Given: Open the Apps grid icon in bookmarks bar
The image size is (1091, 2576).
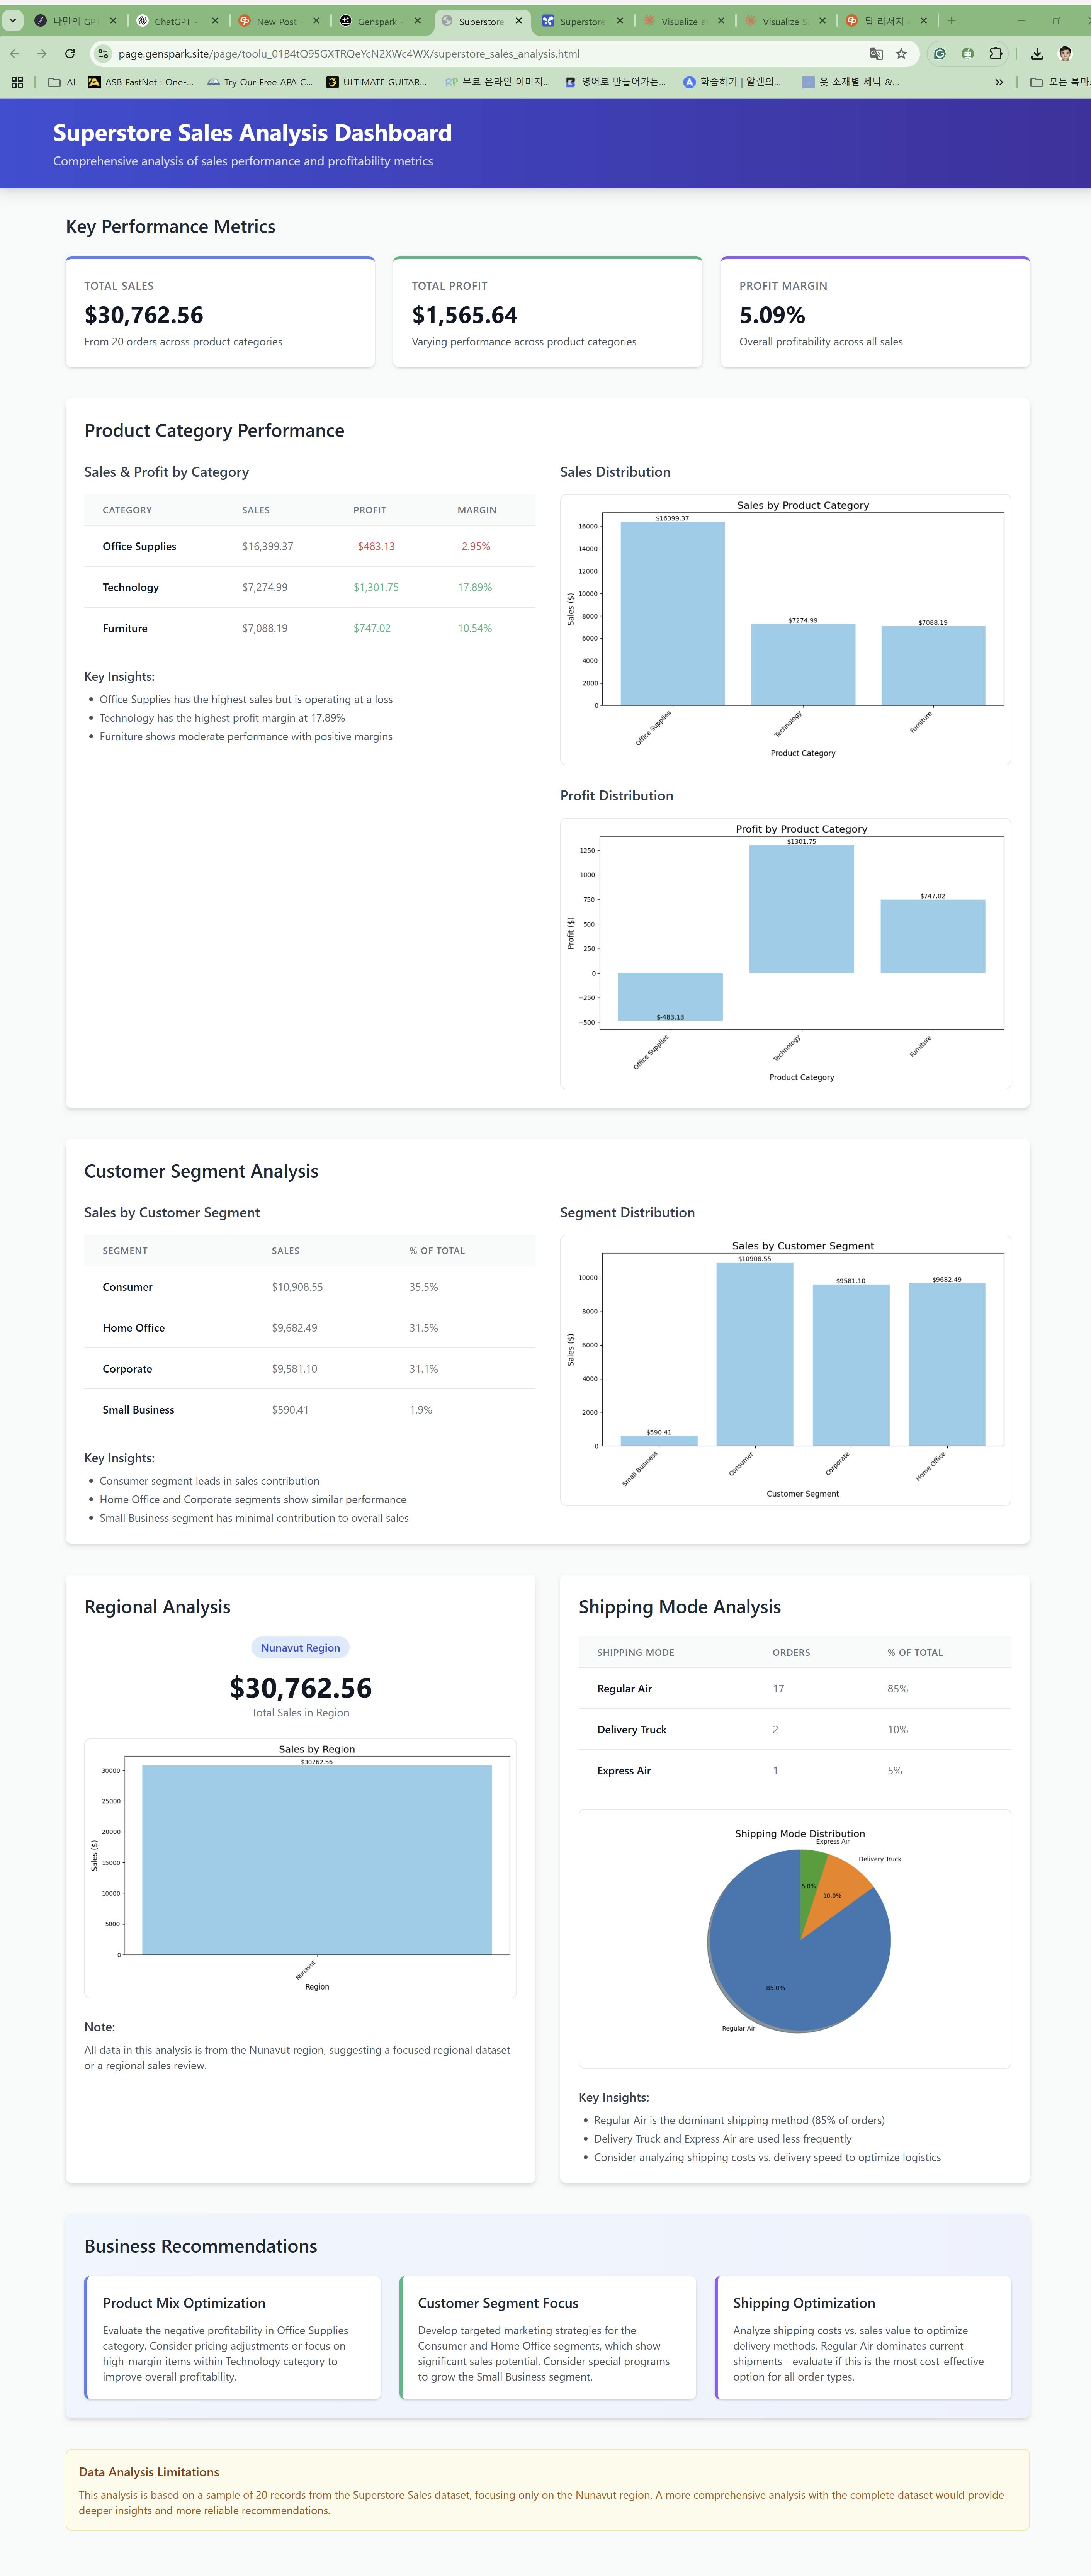Looking at the screenshot, I should coord(17,82).
